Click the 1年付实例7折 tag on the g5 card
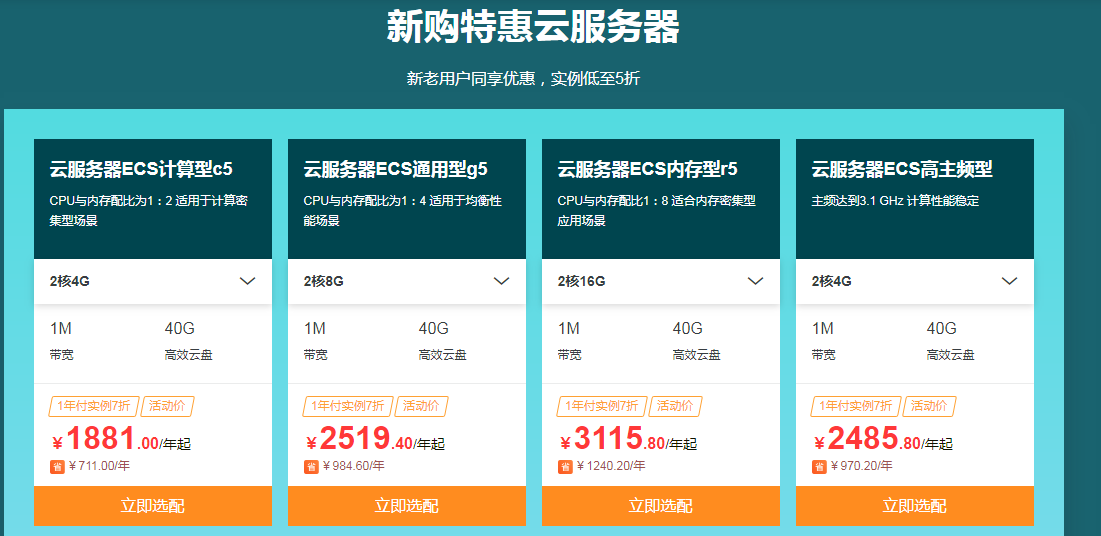The height and width of the screenshot is (536, 1101). pyautogui.click(x=348, y=406)
